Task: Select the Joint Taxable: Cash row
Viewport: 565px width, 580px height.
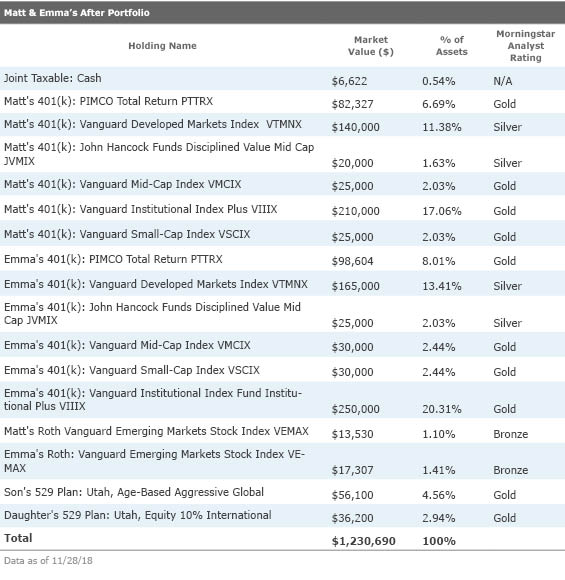Action: (282, 78)
